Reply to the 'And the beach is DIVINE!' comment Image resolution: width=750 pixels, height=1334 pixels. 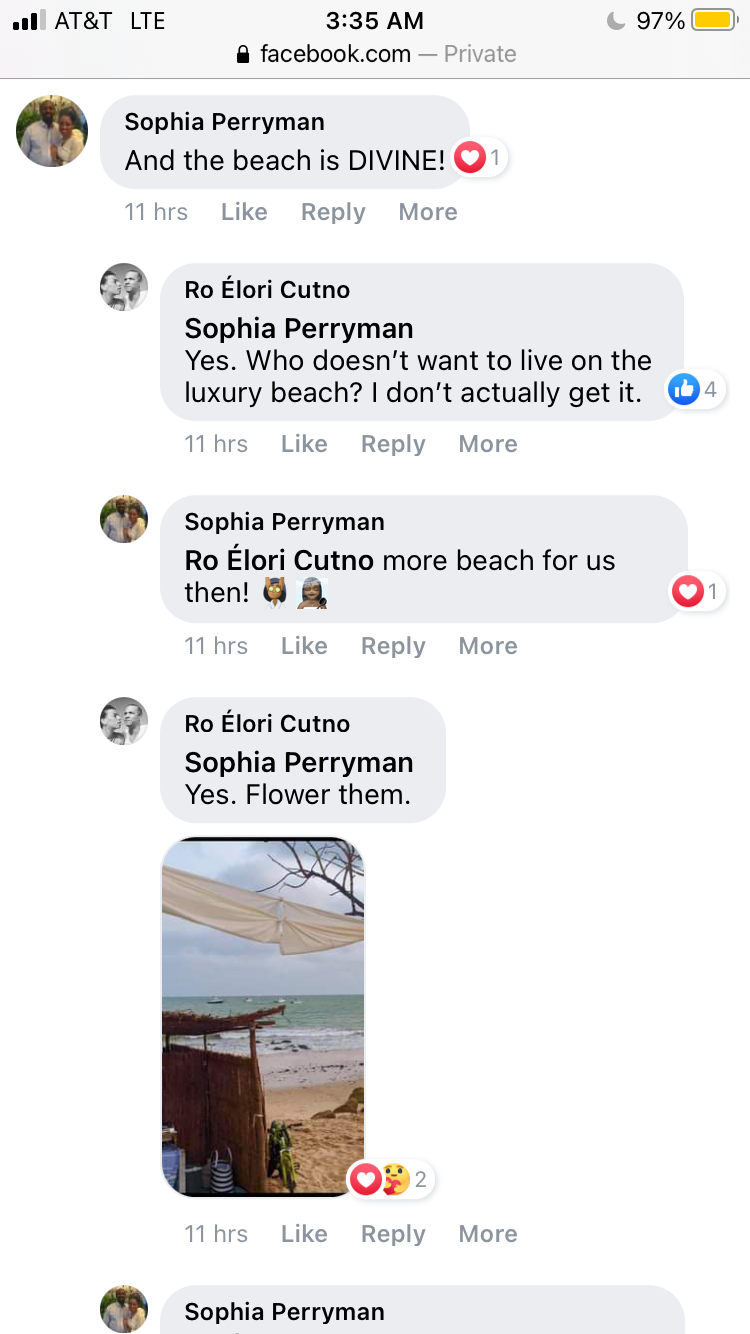click(333, 212)
